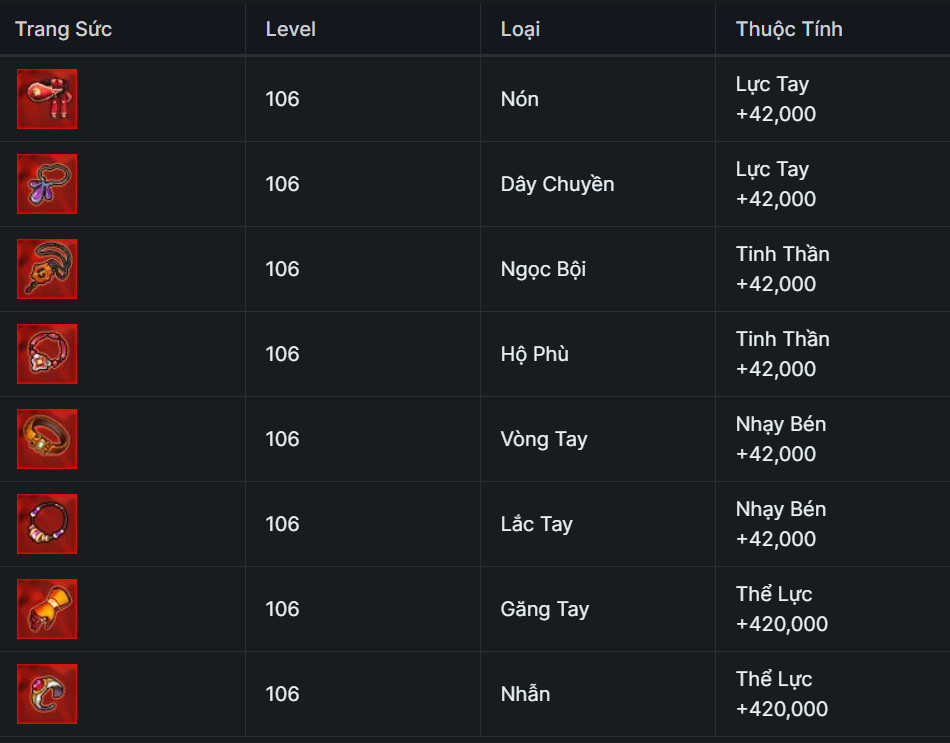This screenshot has height=743, width=950.
Task: Click the Vòng Tay type label
Action: click(x=544, y=439)
